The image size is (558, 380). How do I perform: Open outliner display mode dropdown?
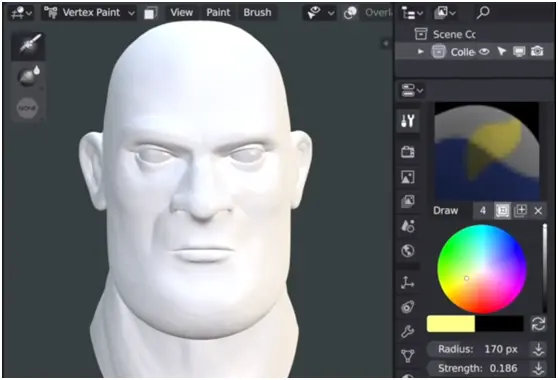coord(412,13)
